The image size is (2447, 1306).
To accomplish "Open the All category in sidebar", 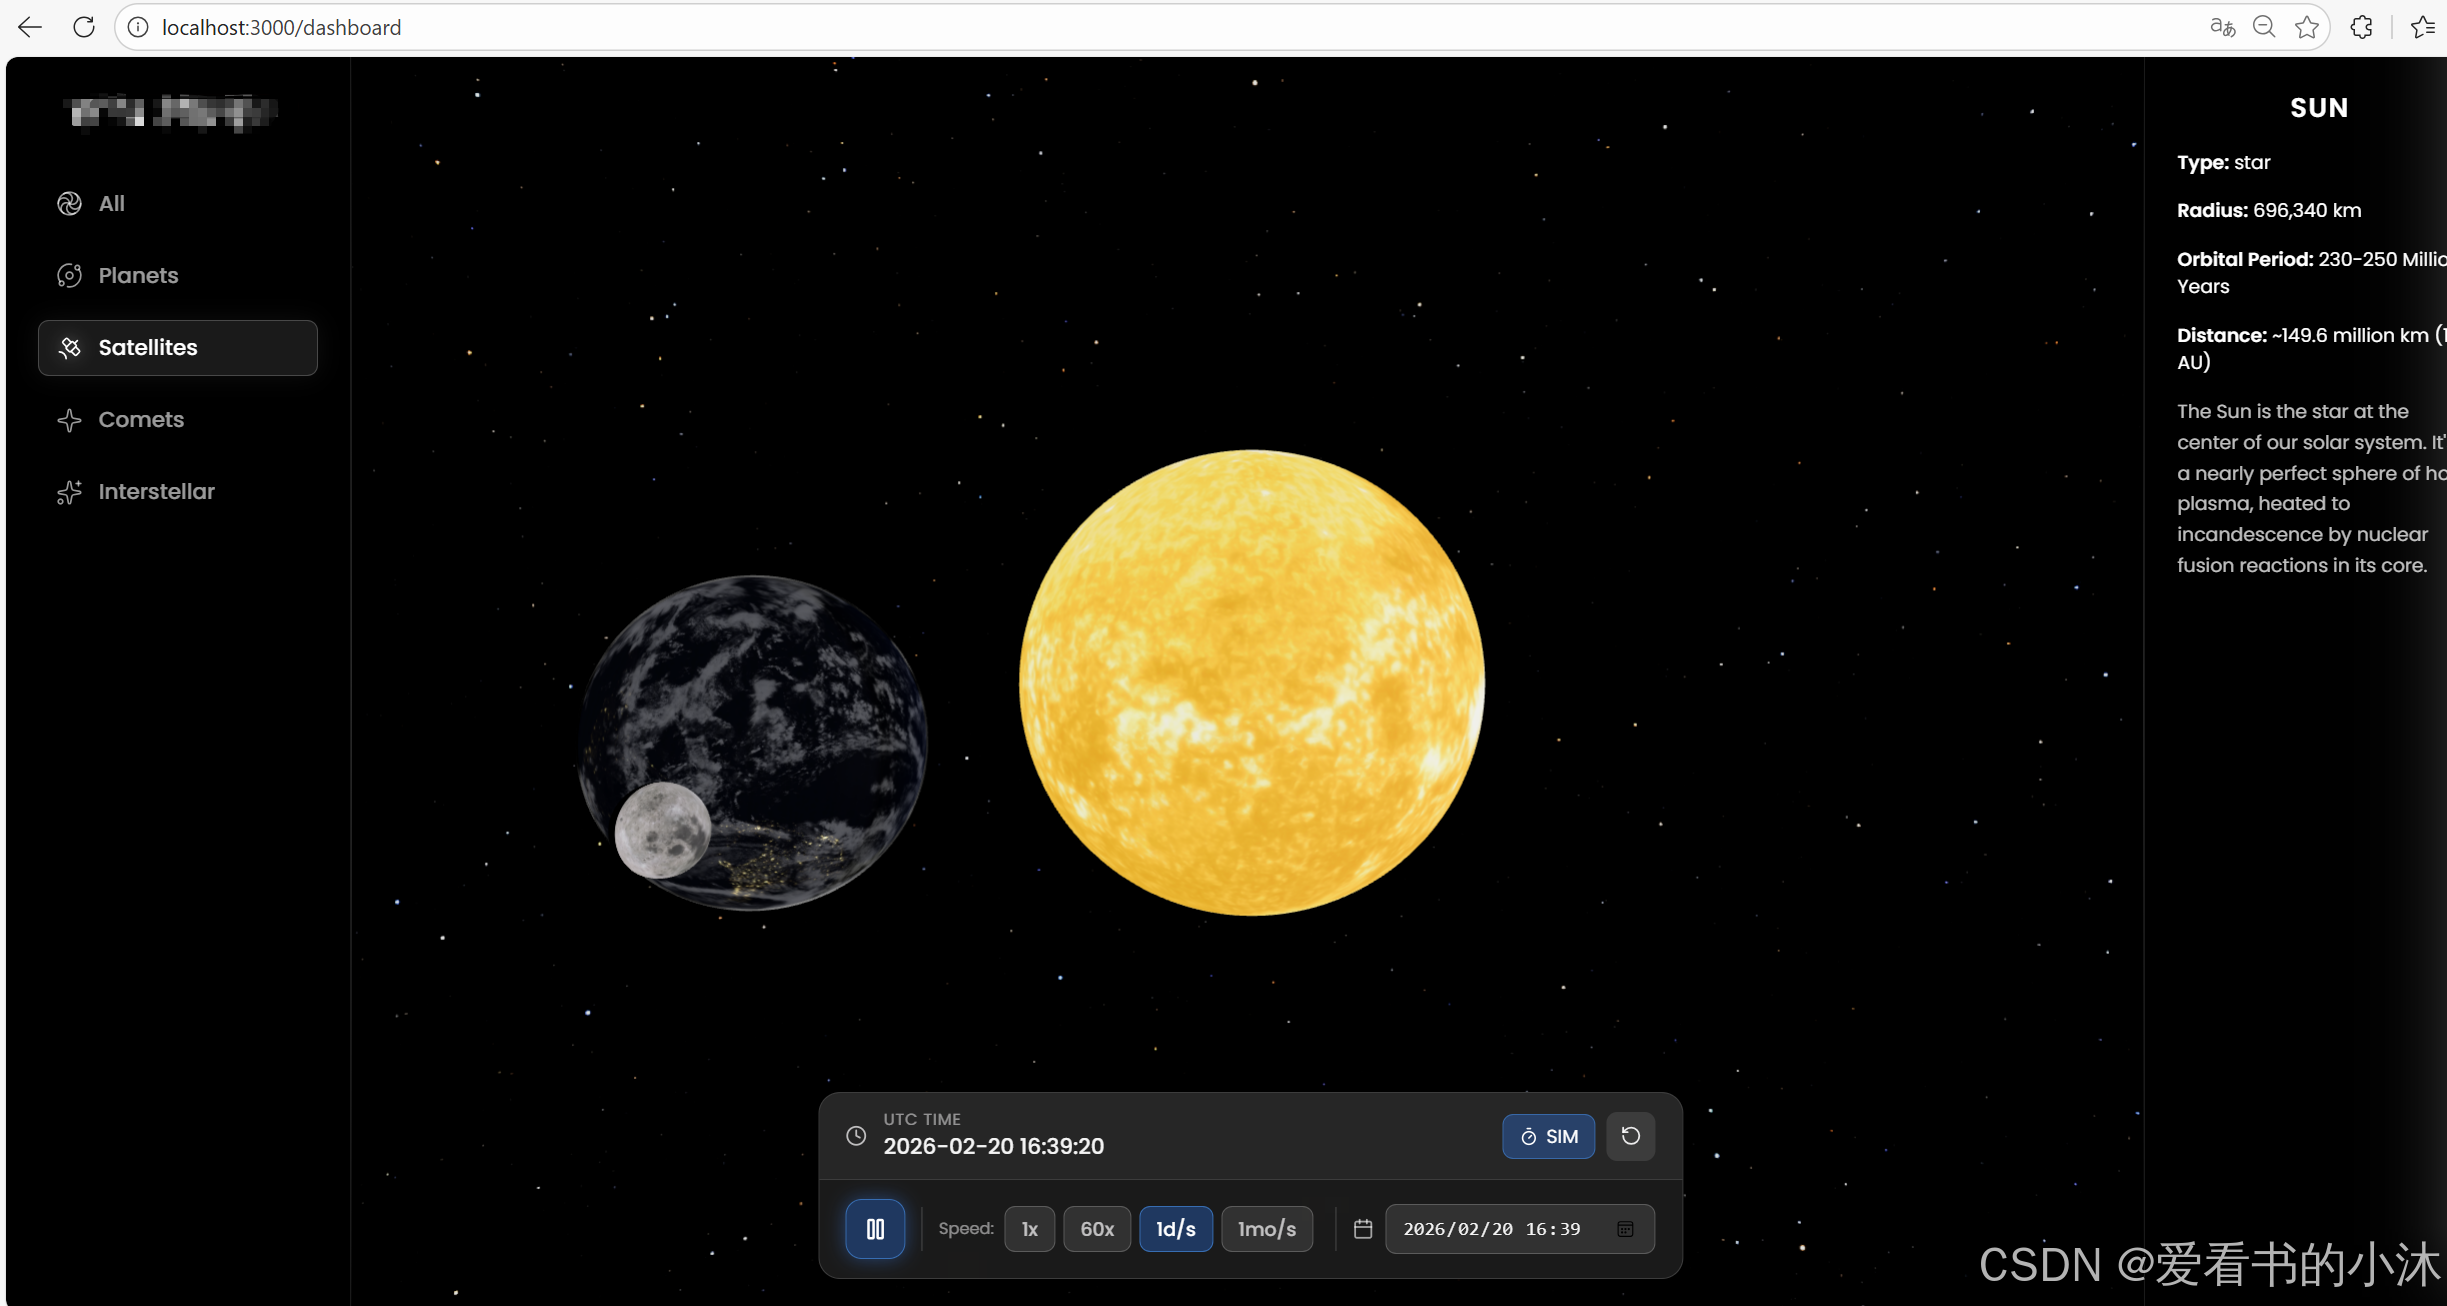I will [x=112, y=204].
